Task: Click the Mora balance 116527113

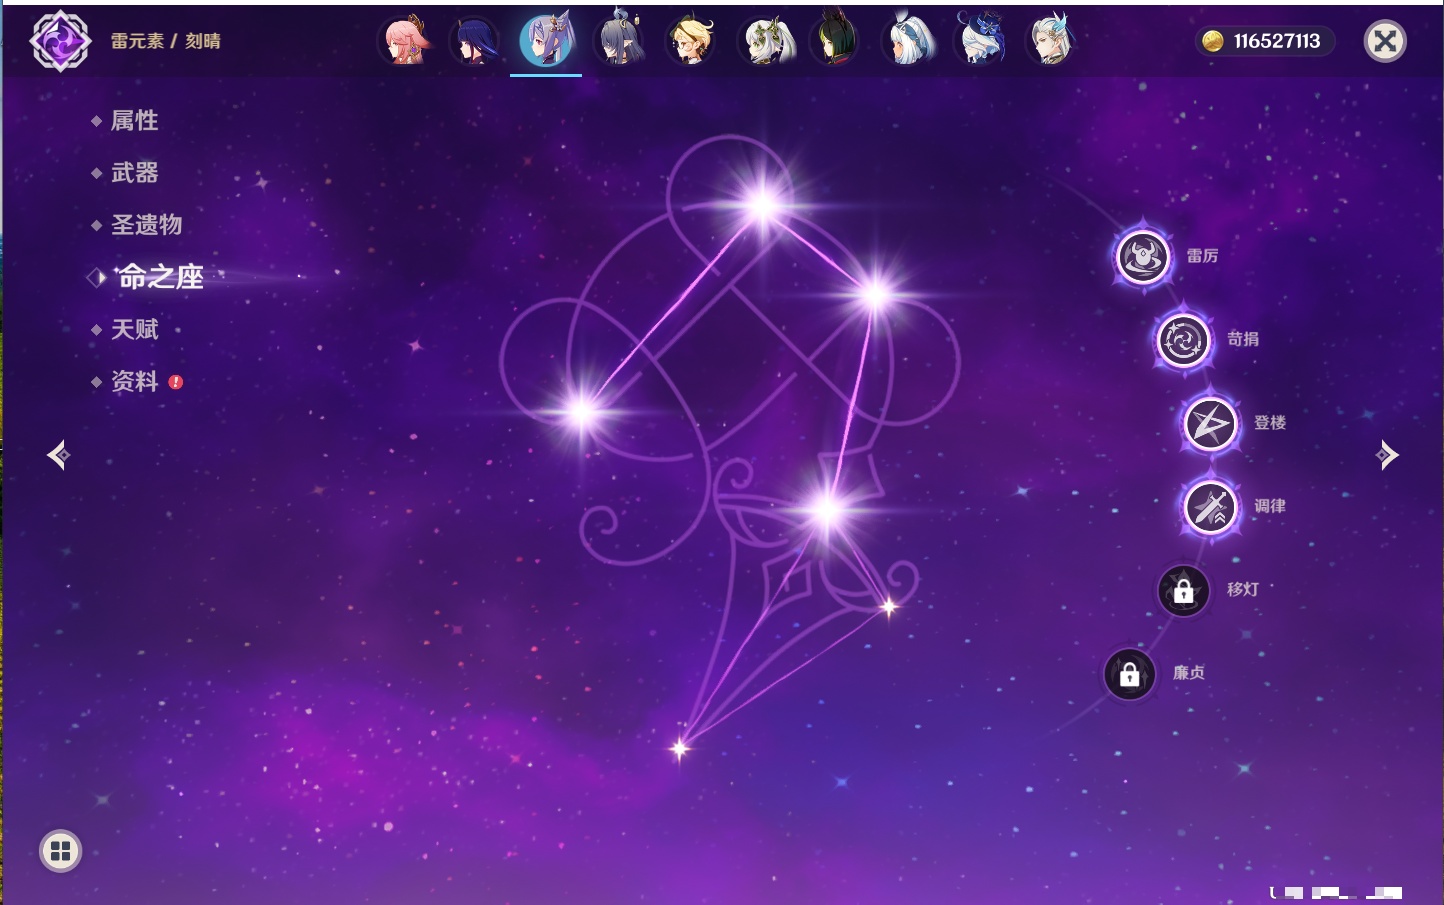Action: tap(1277, 41)
